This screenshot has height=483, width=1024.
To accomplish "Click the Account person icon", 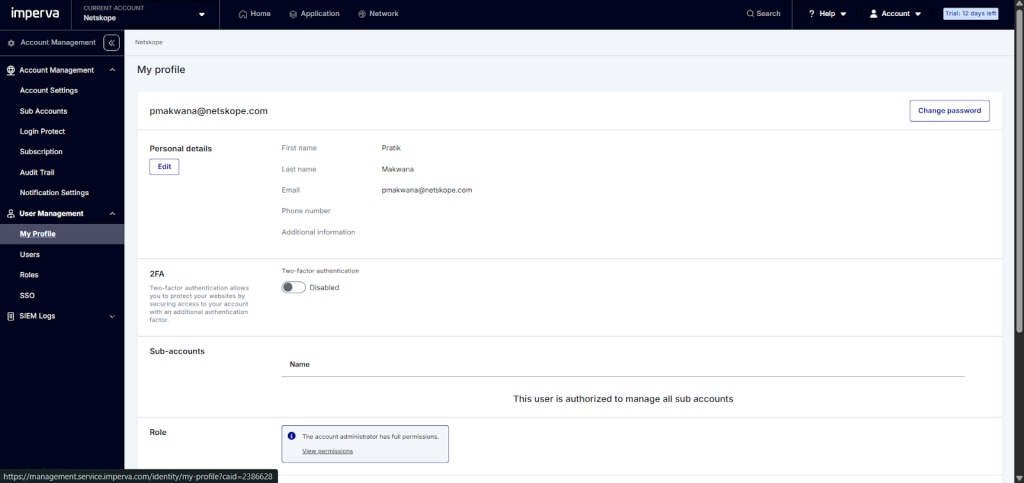I will pyautogui.click(x=873, y=14).
